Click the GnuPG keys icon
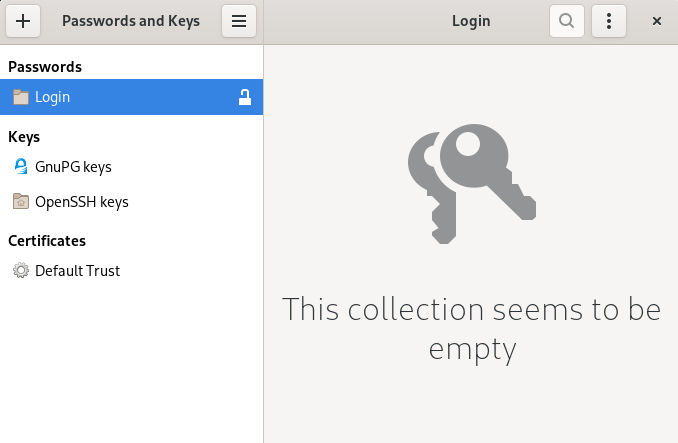 [21, 166]
